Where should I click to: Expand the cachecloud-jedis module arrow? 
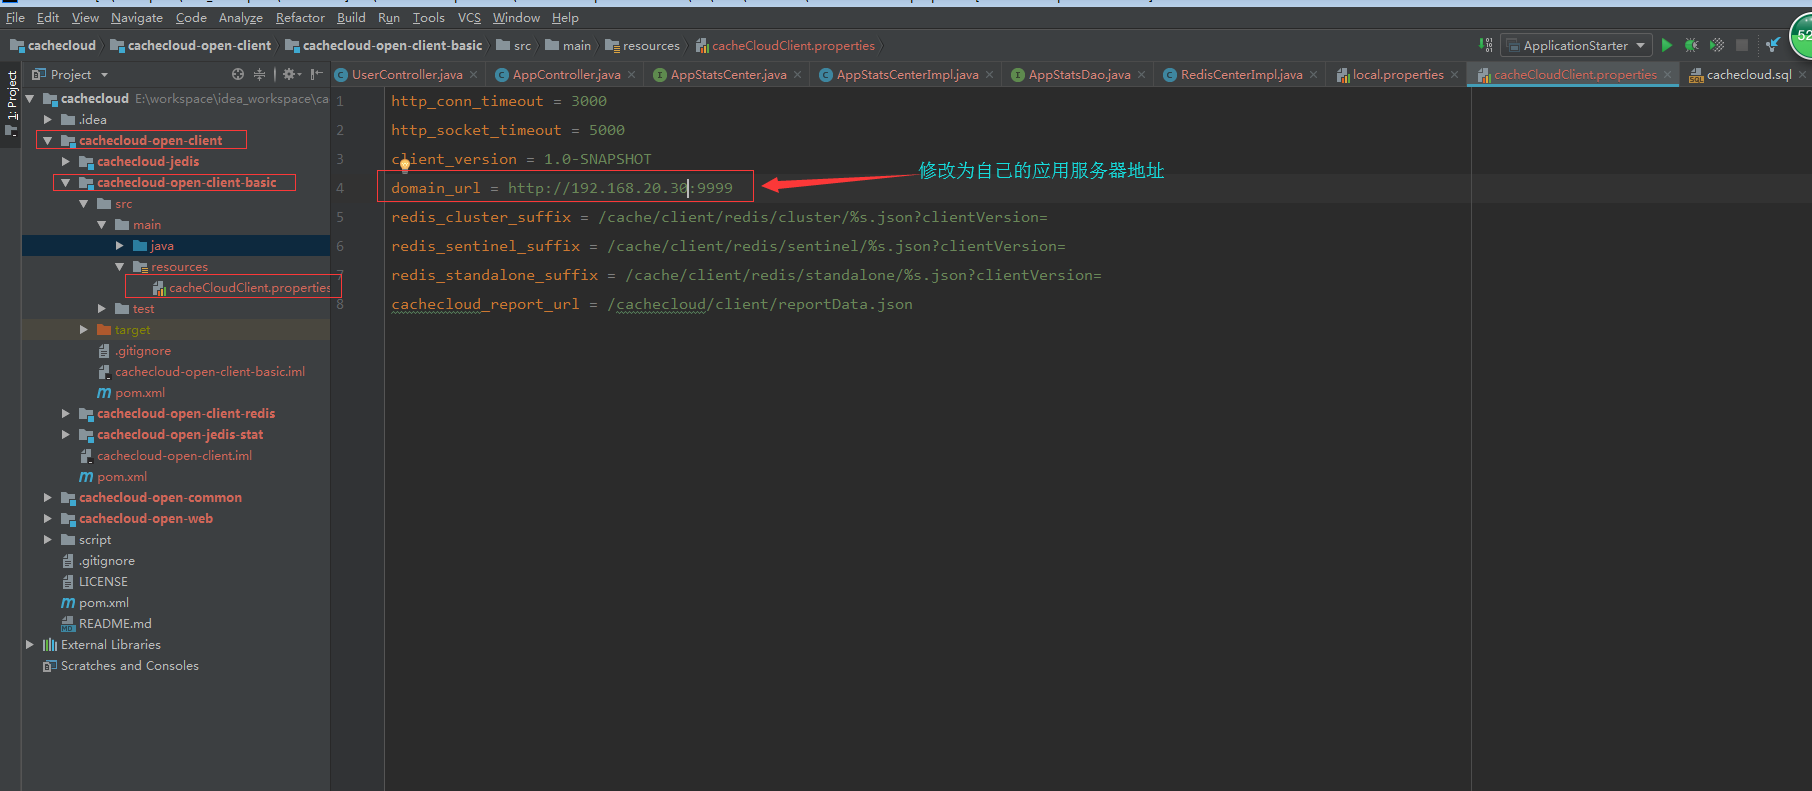tap(66, 161)
